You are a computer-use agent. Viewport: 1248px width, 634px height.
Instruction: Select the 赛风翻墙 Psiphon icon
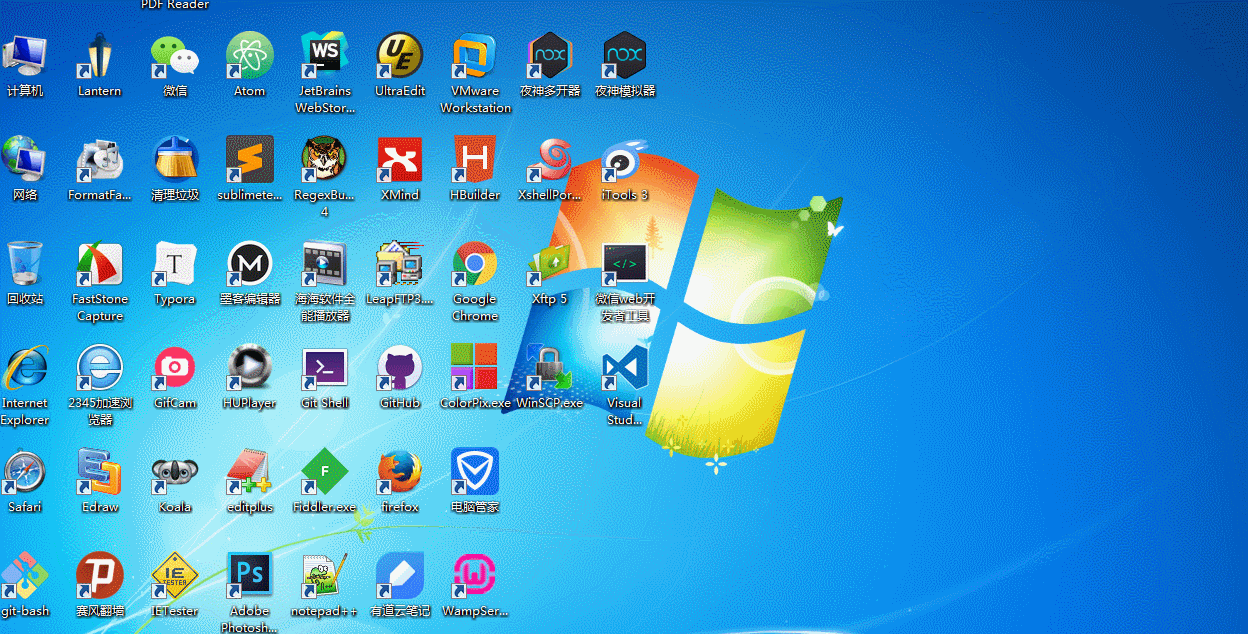(100, 576)
